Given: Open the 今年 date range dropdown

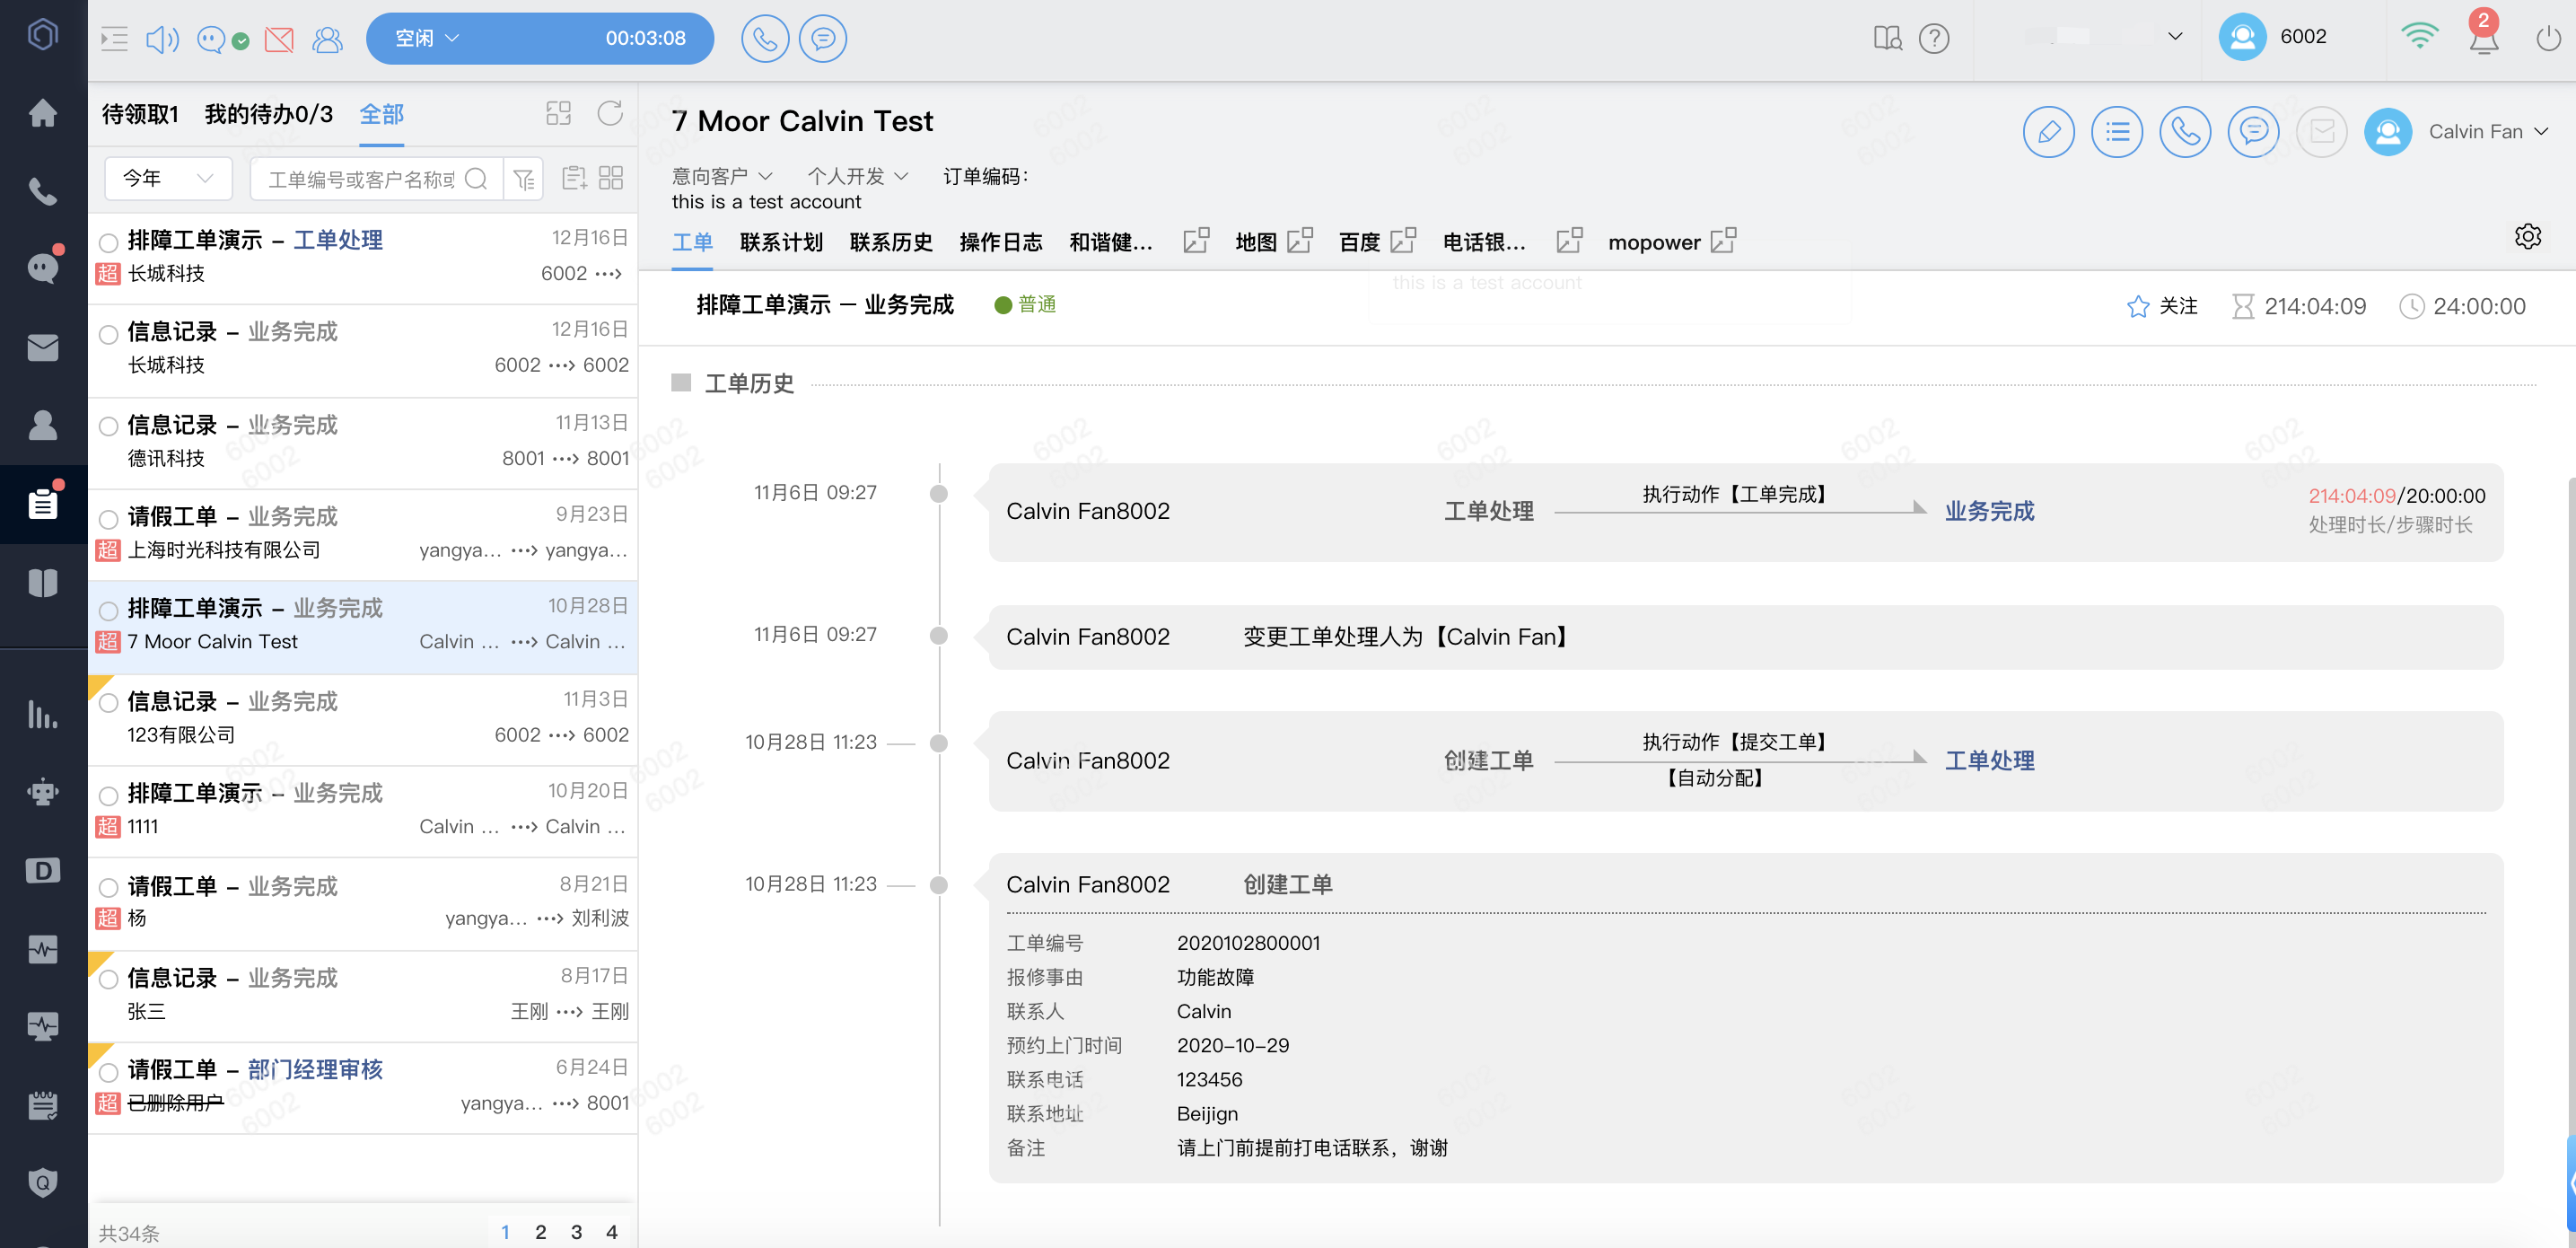Looking at the screenshot, I should (168, 178).
